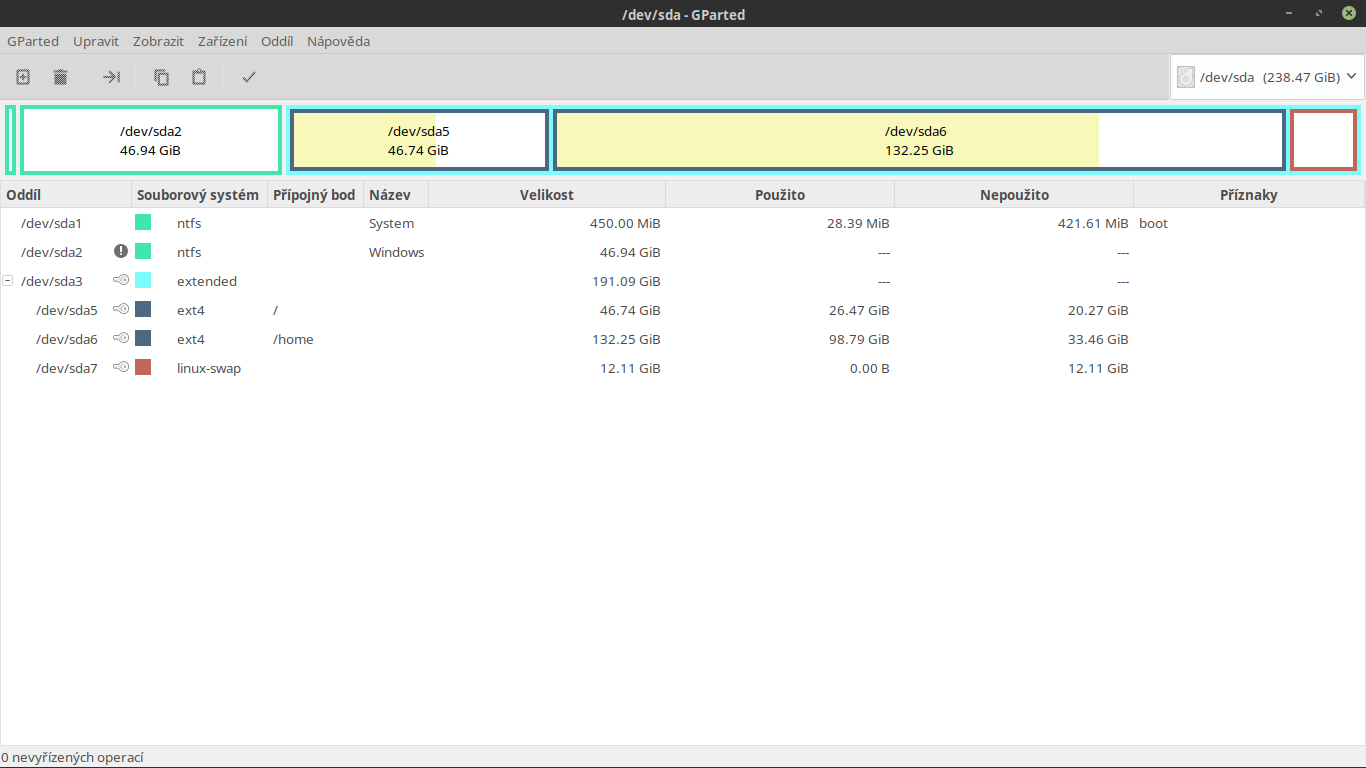The height and width of the screenshot is (768, 1366).
Task: Click the paste partition icon
Action: click(x=199, y=77)
